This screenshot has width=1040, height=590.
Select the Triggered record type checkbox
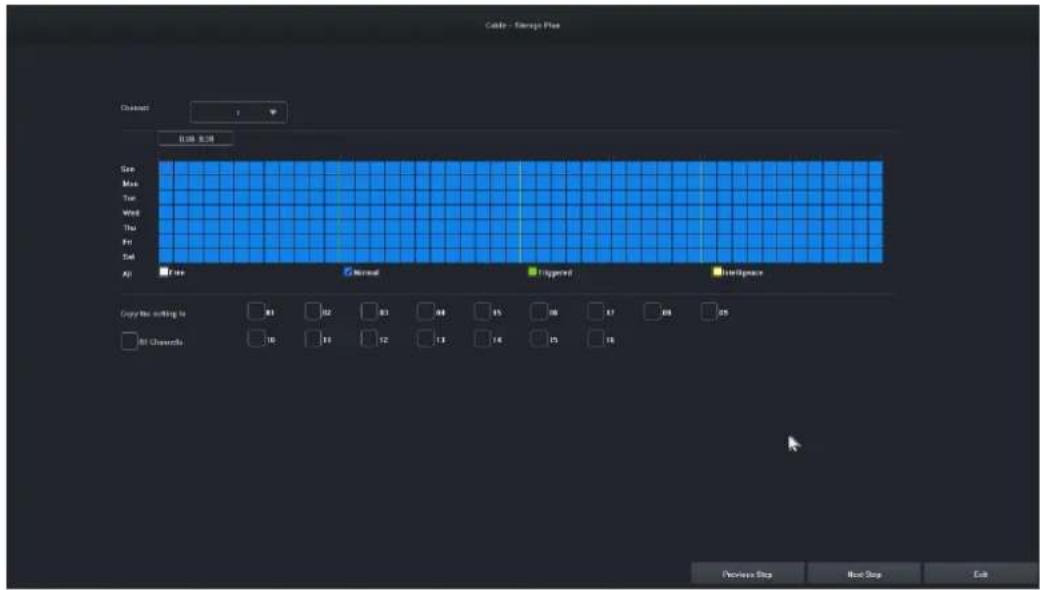pos(532,272)
